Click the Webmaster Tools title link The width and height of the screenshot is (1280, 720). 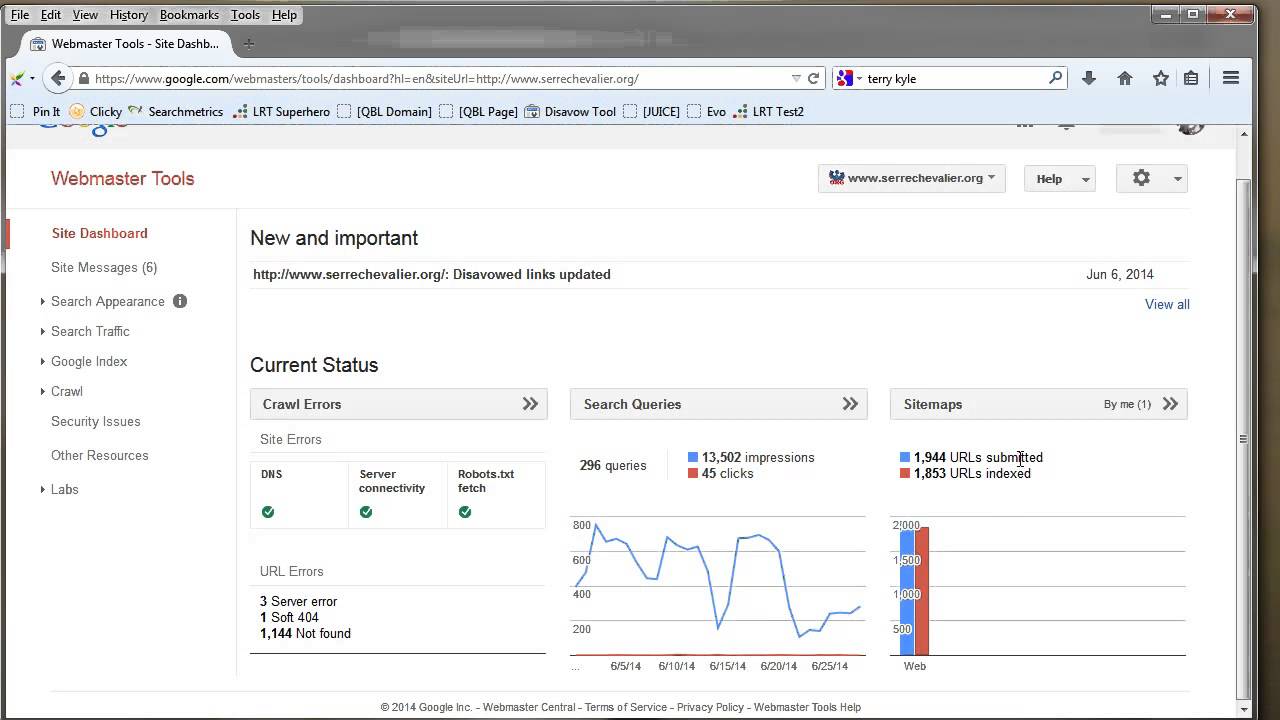pyautogui.click(x=123, y=178)
